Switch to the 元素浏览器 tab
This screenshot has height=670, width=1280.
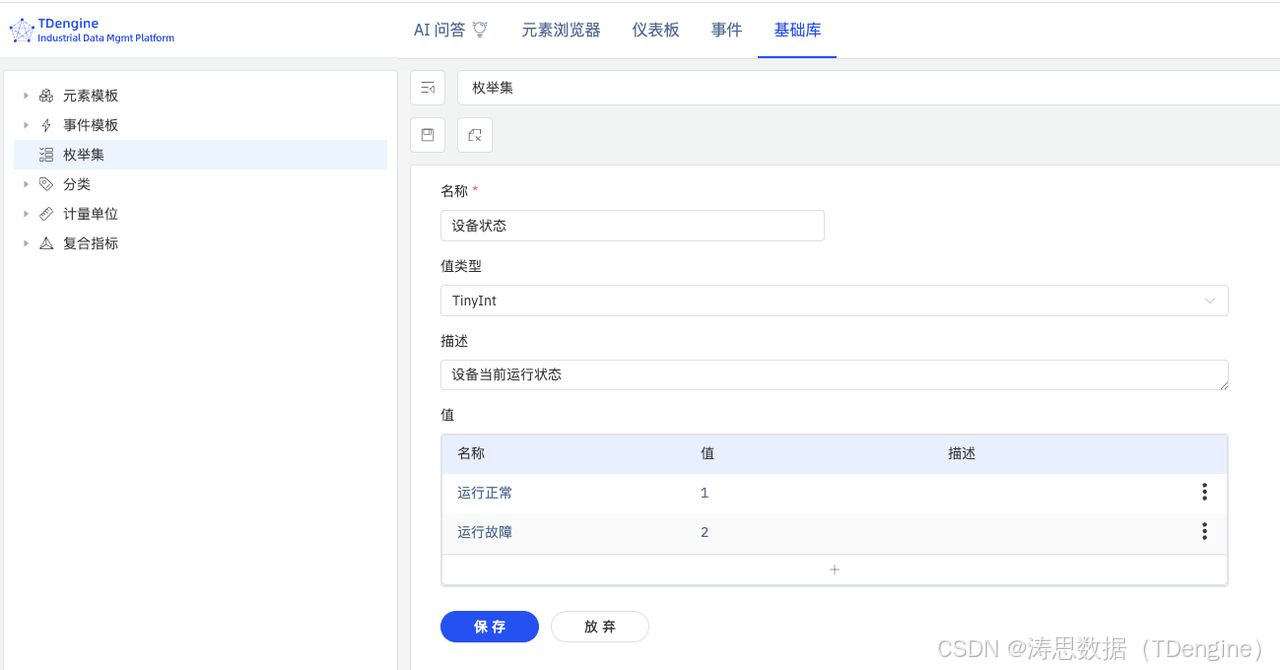click(x=561, y=30)
